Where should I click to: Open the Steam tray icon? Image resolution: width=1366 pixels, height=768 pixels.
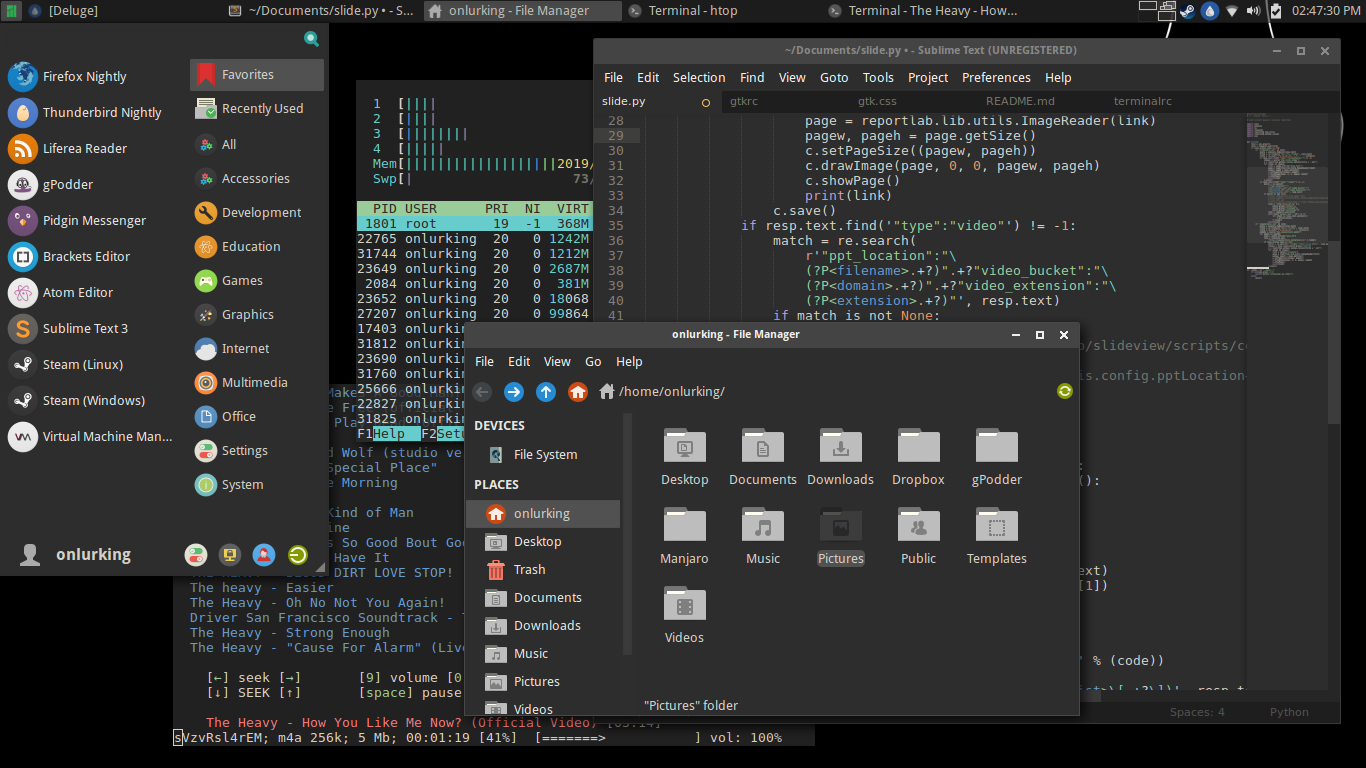coord(1187,11)
